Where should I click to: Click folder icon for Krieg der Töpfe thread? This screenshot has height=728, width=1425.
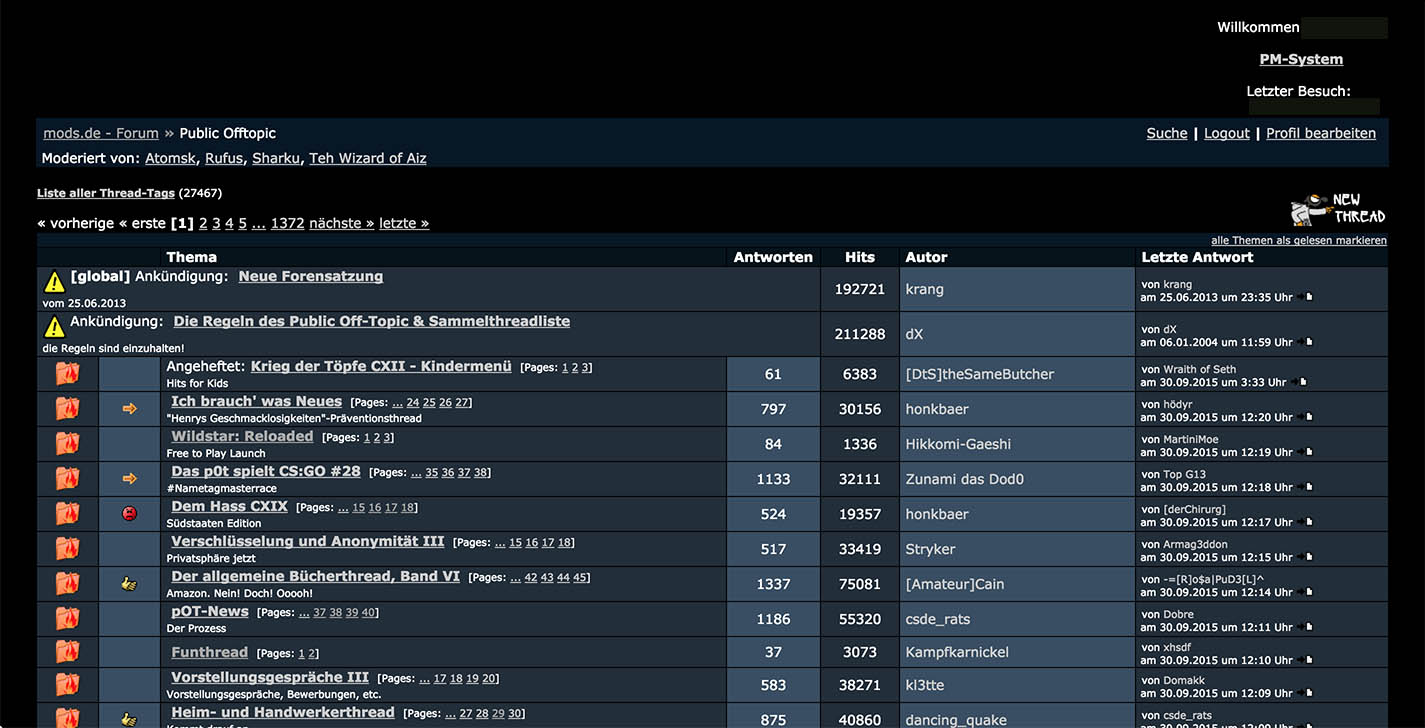click(x=67, y=374)
